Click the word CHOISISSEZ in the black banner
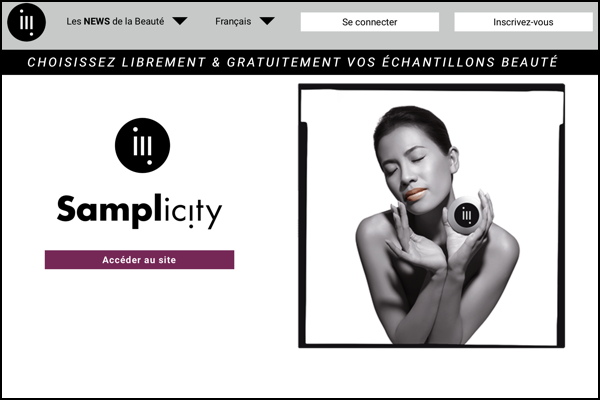Viewport: 600px width, 400px height. tap(72, 62)
